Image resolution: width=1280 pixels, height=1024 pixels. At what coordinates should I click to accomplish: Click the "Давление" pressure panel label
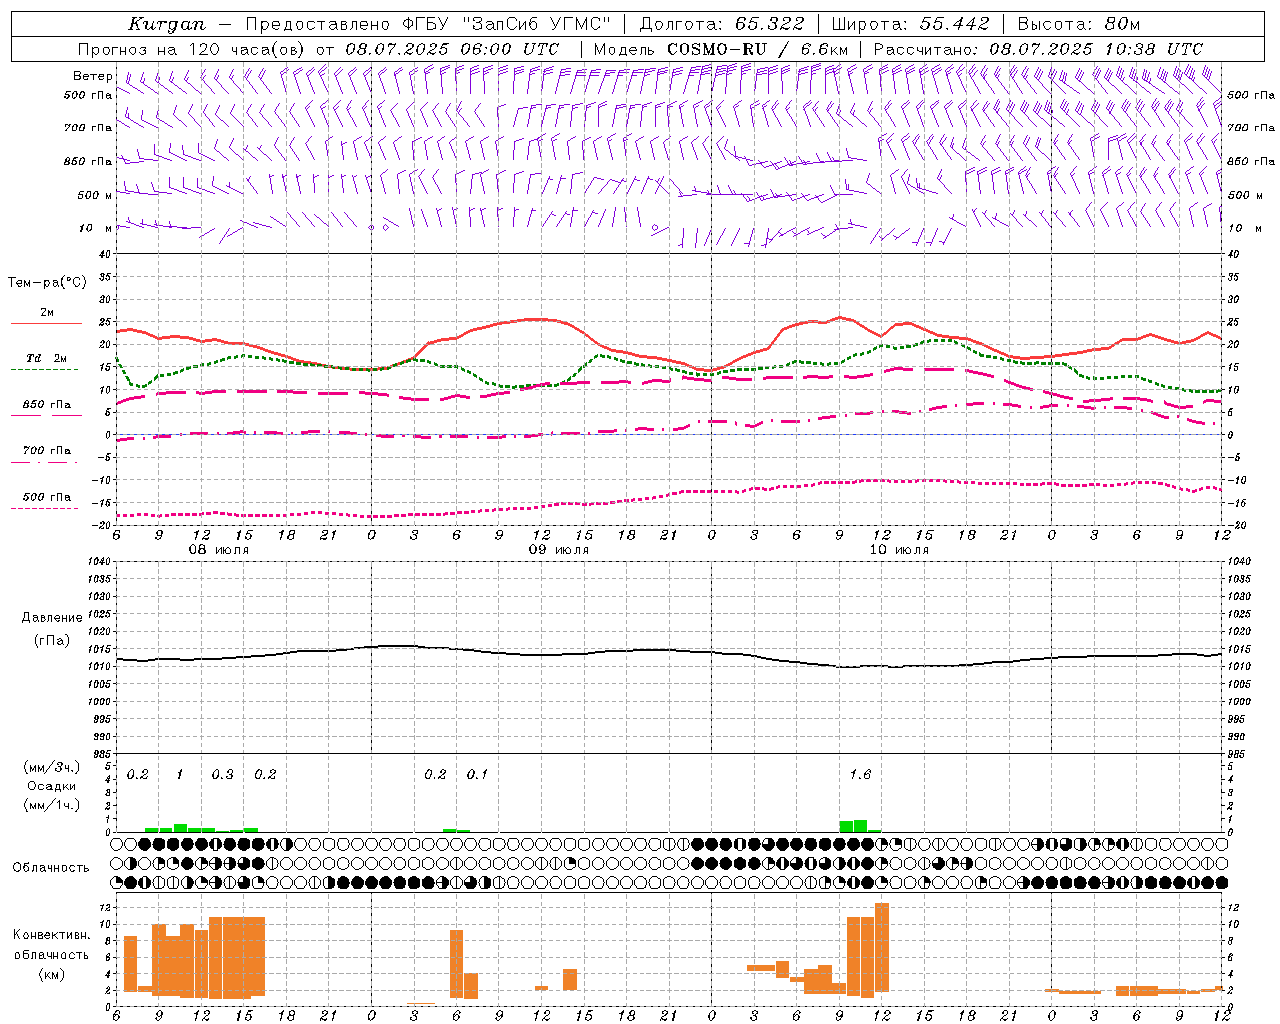(51, 618)
